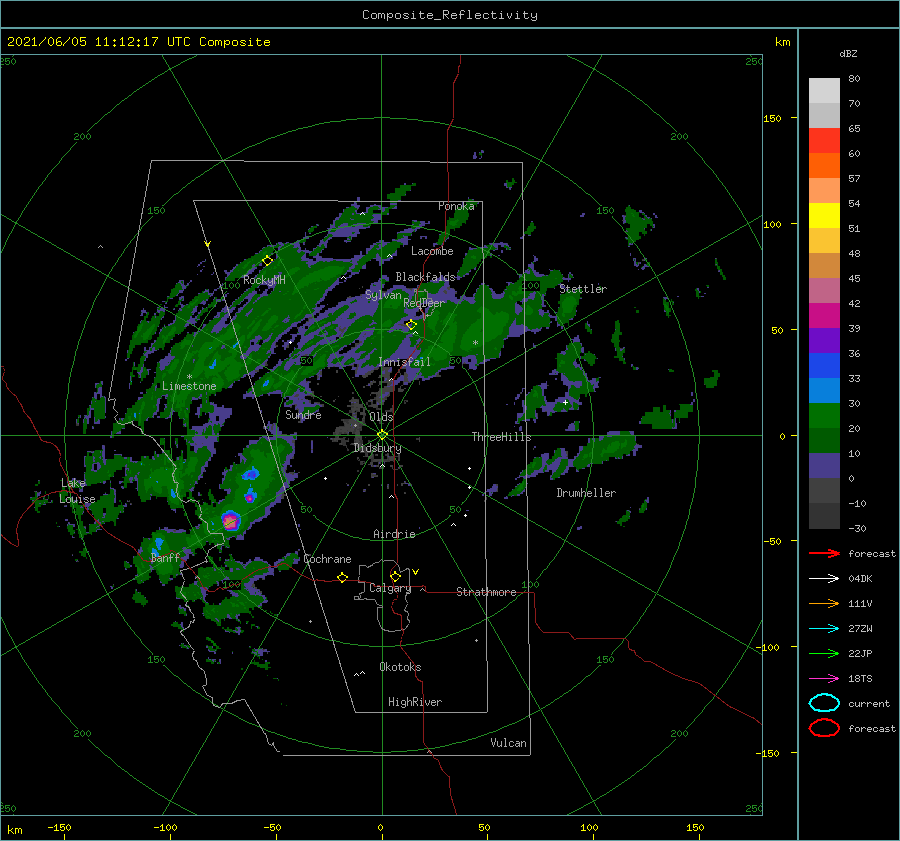Click the Sundre town label
The image size is (900, 841).
coord(303,414)
